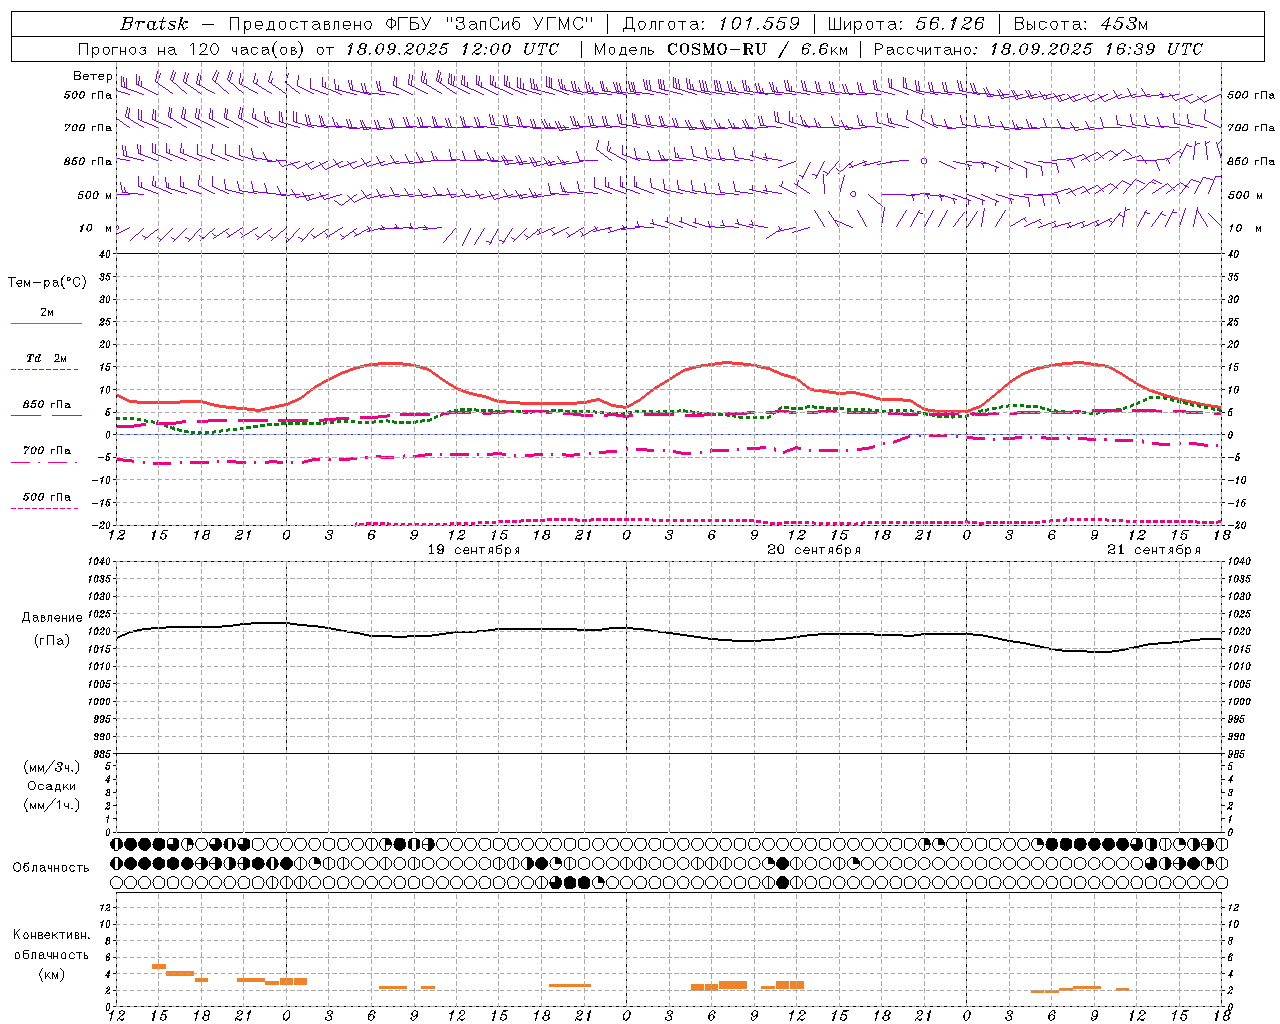Click the 'Конвективн.' convective cloud label
Viewport: 1280px width, 1024px height.
(51, 935)
